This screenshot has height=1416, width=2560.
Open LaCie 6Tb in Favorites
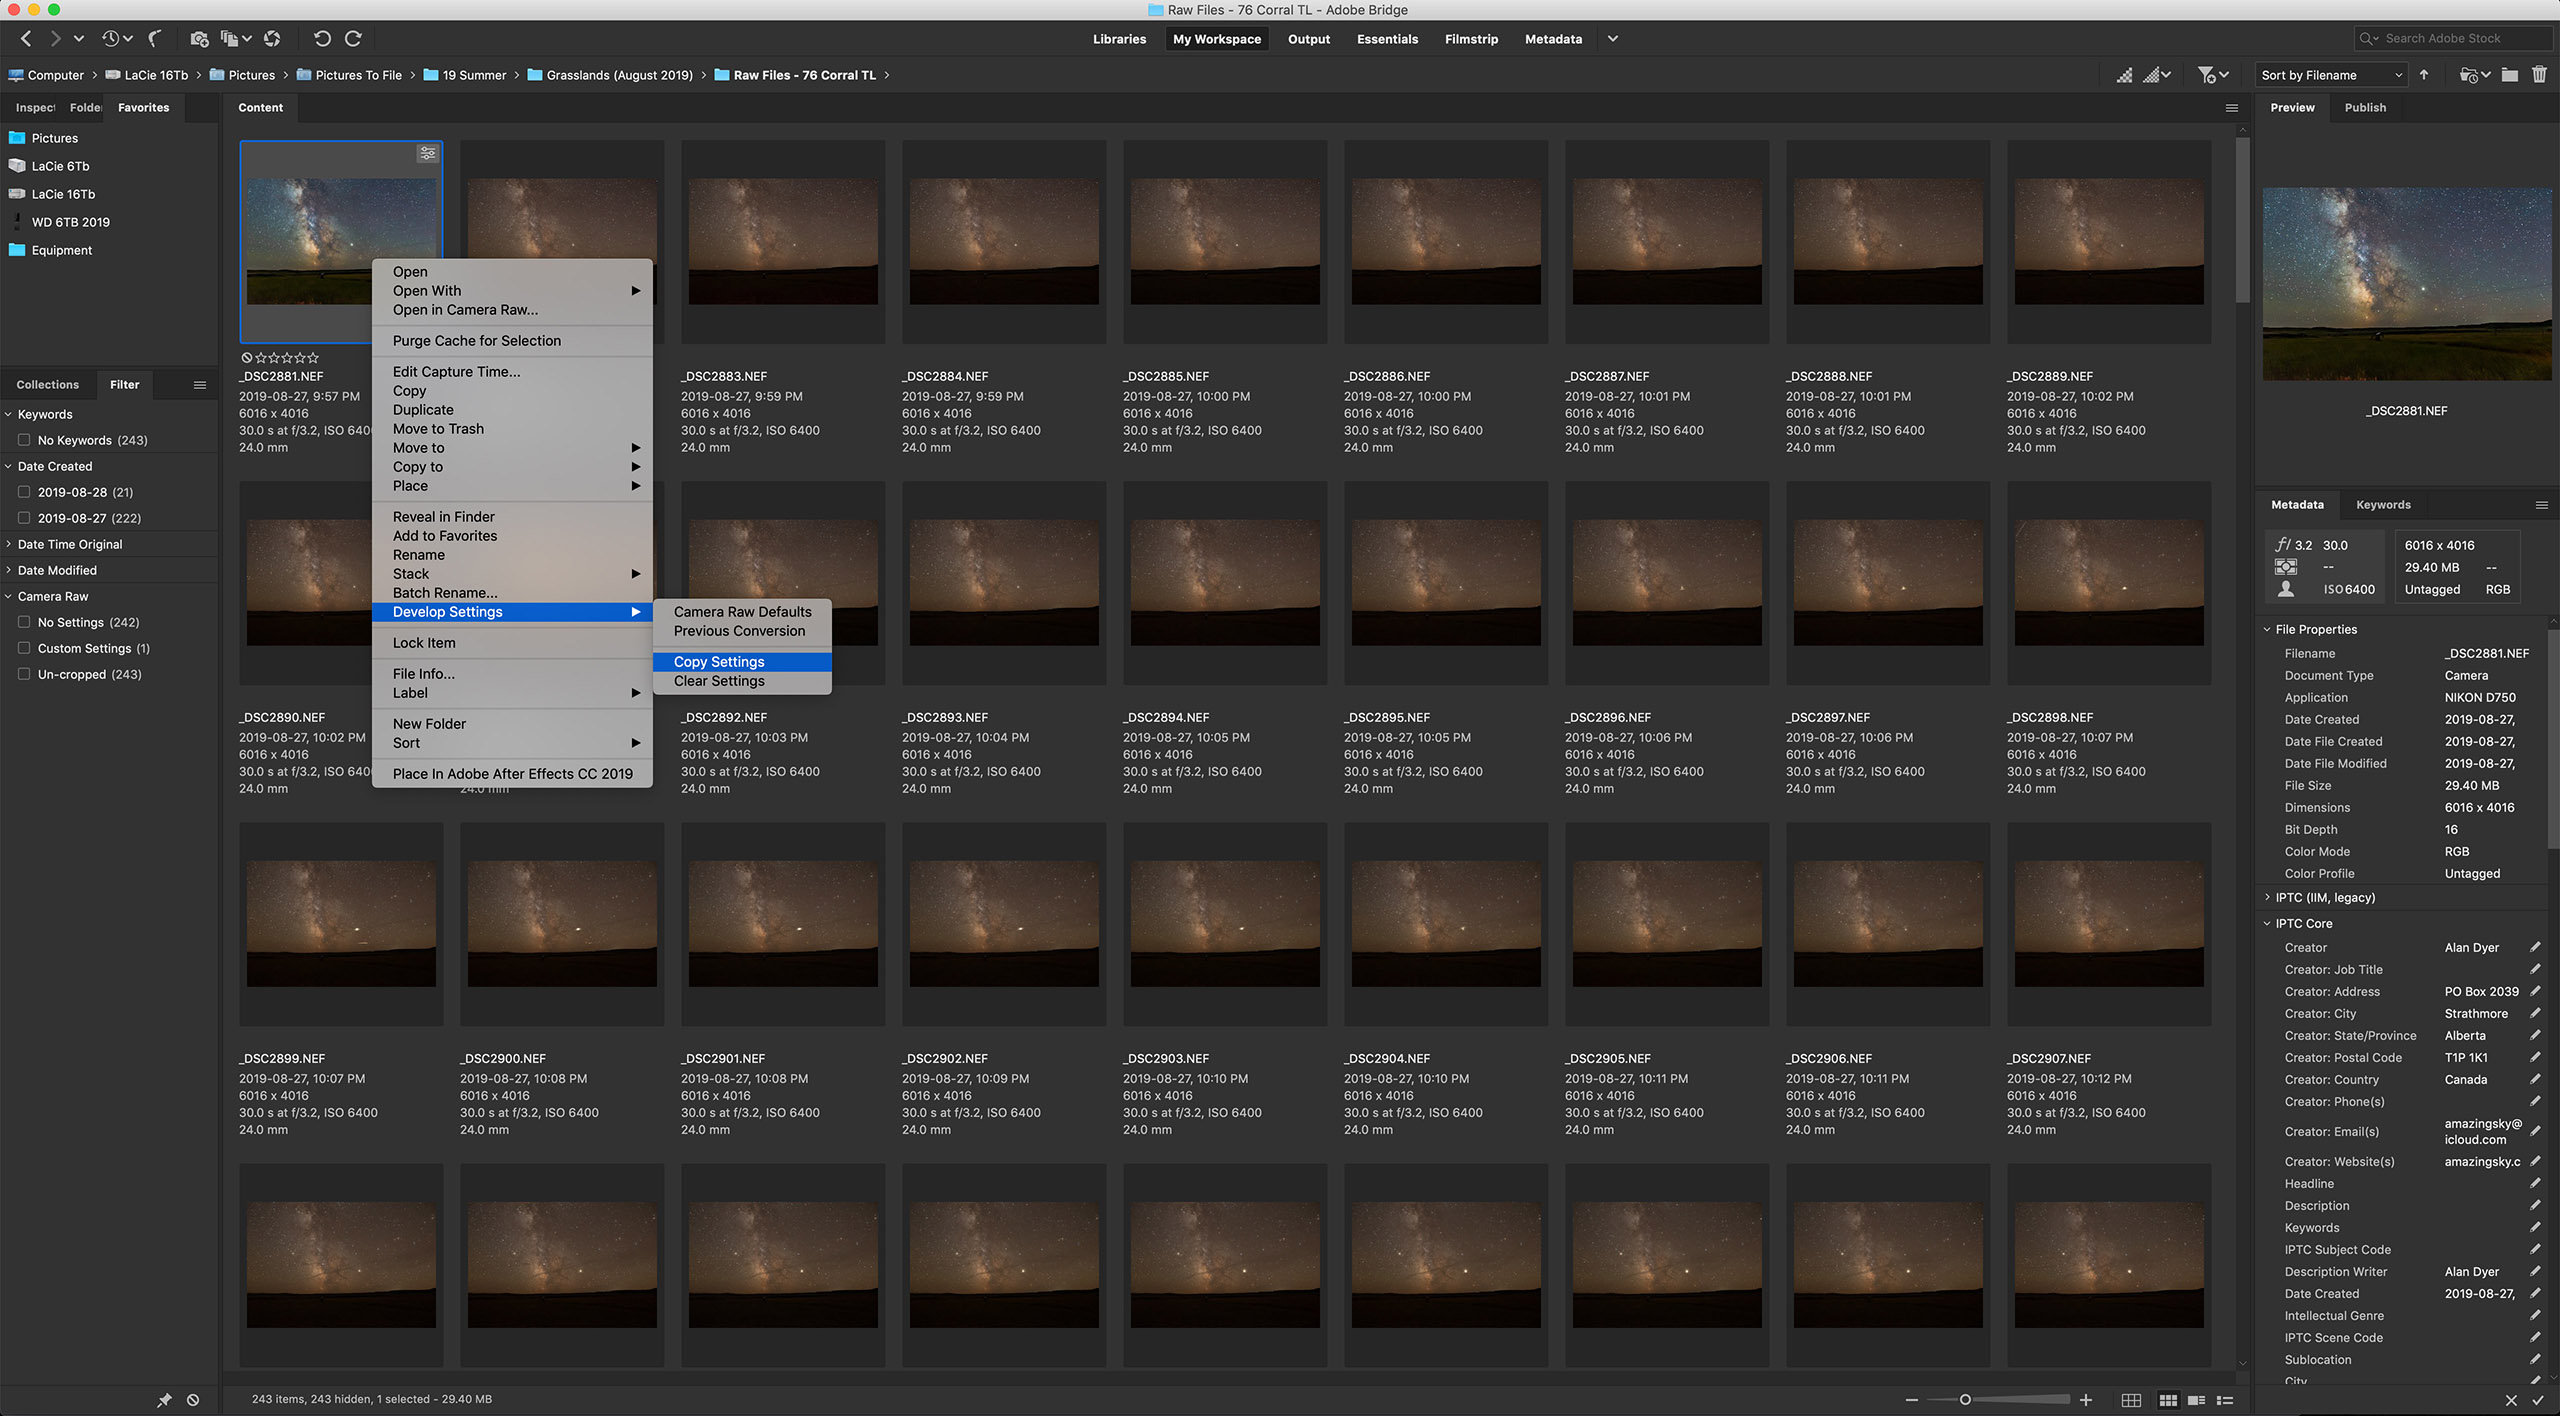pyautogui.click(x=60, y=166)
